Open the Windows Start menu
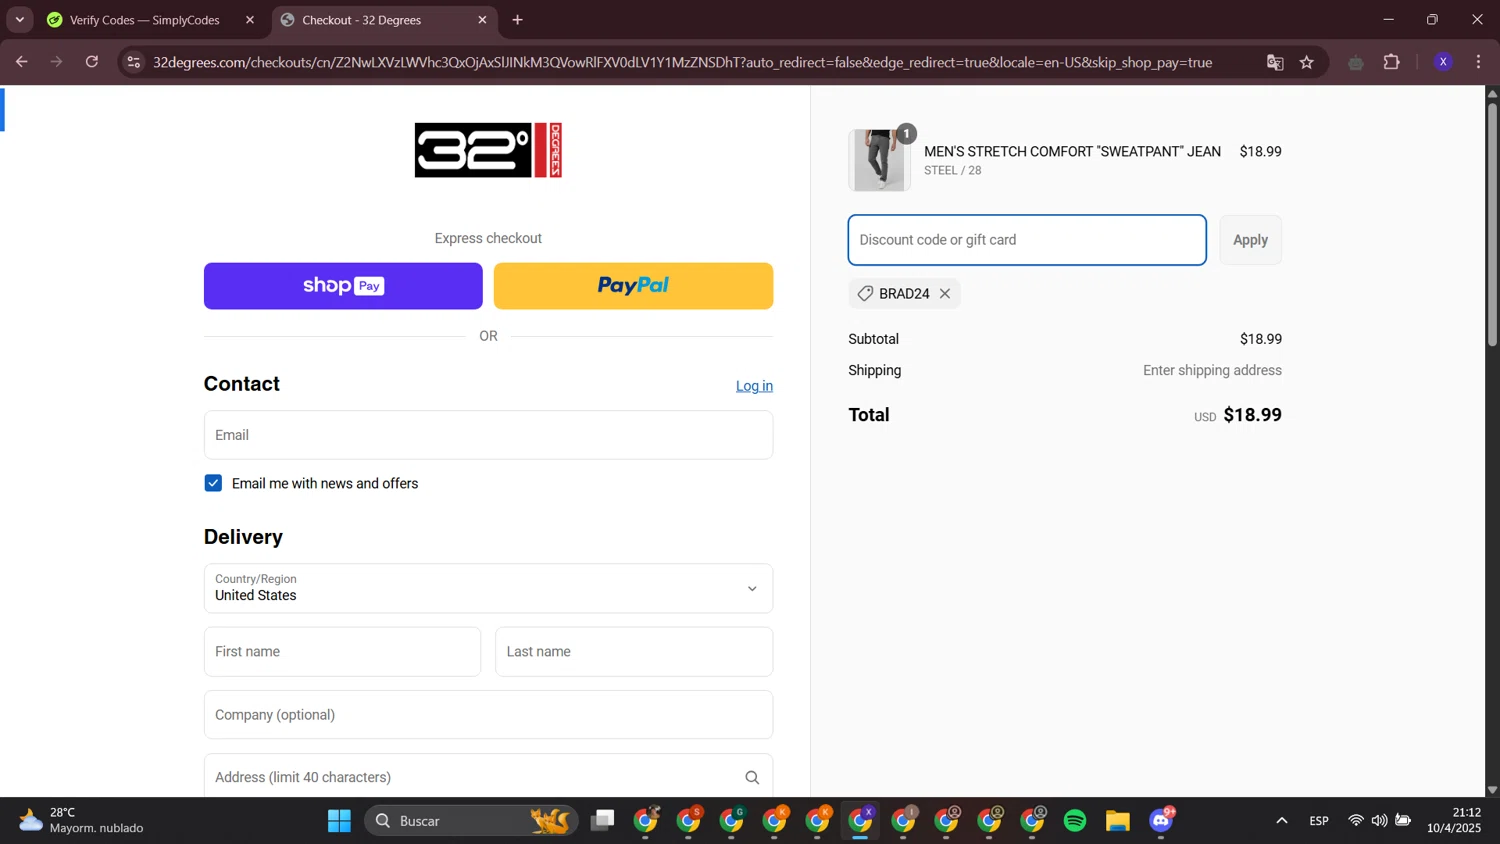Image resolution: width=1500 pixels, height=844 pixels. click(x=339, y=821)
